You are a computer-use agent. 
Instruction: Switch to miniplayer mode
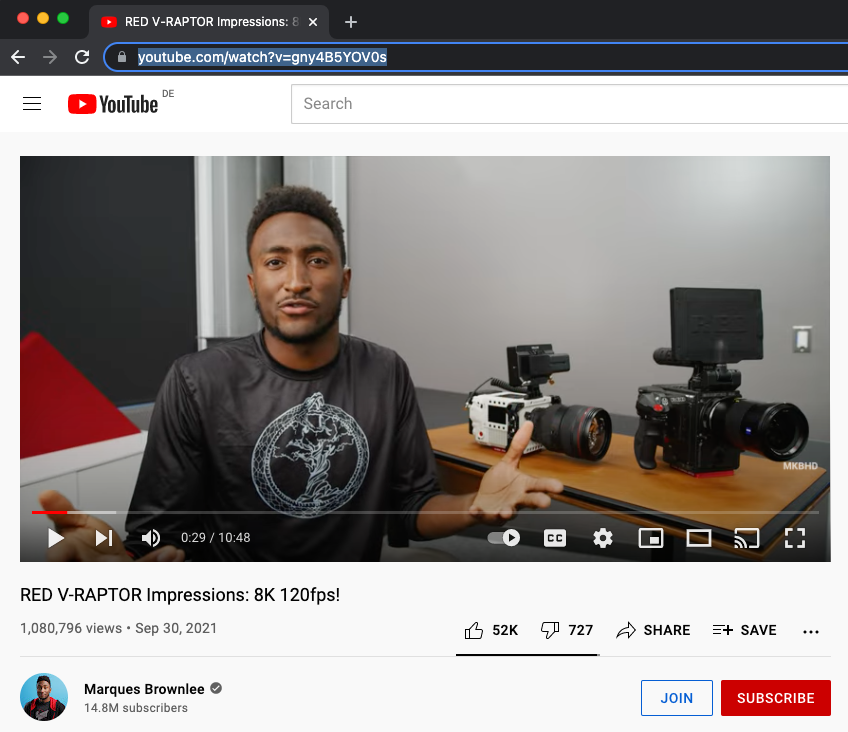click(x=651, y=538)
